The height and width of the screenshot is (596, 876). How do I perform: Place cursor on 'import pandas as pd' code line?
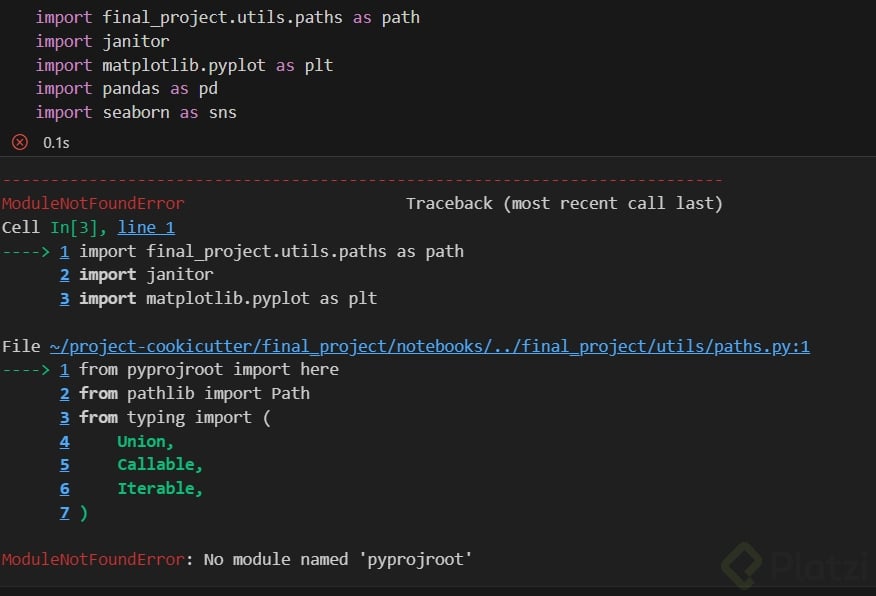point(126,88)
